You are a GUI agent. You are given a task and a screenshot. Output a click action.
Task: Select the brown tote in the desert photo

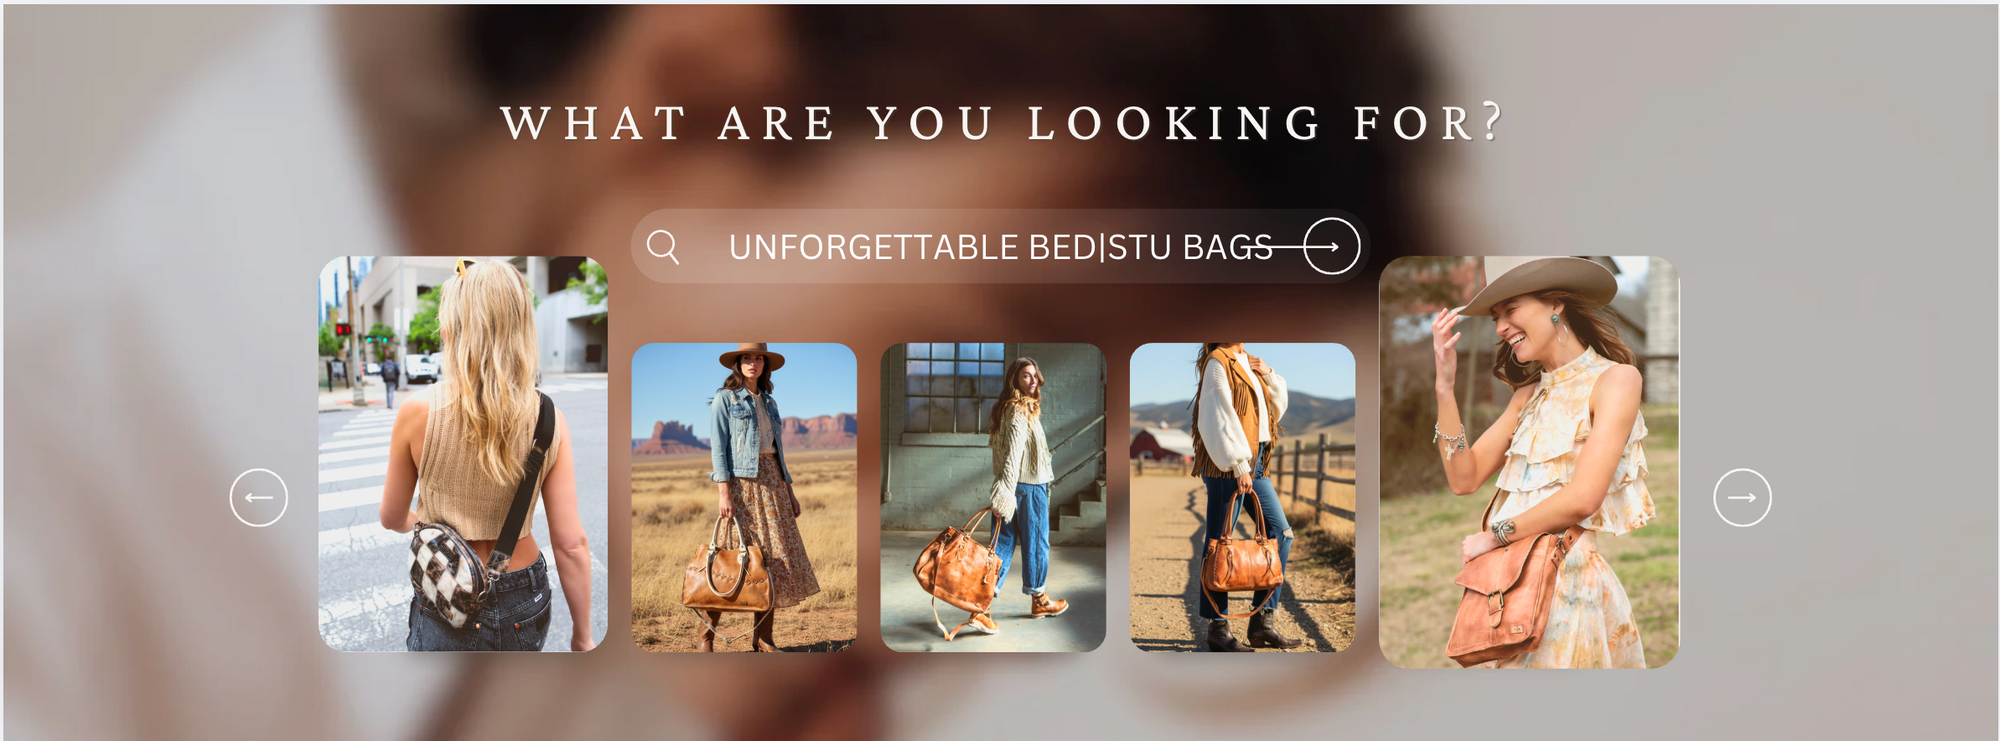[728, 575]
